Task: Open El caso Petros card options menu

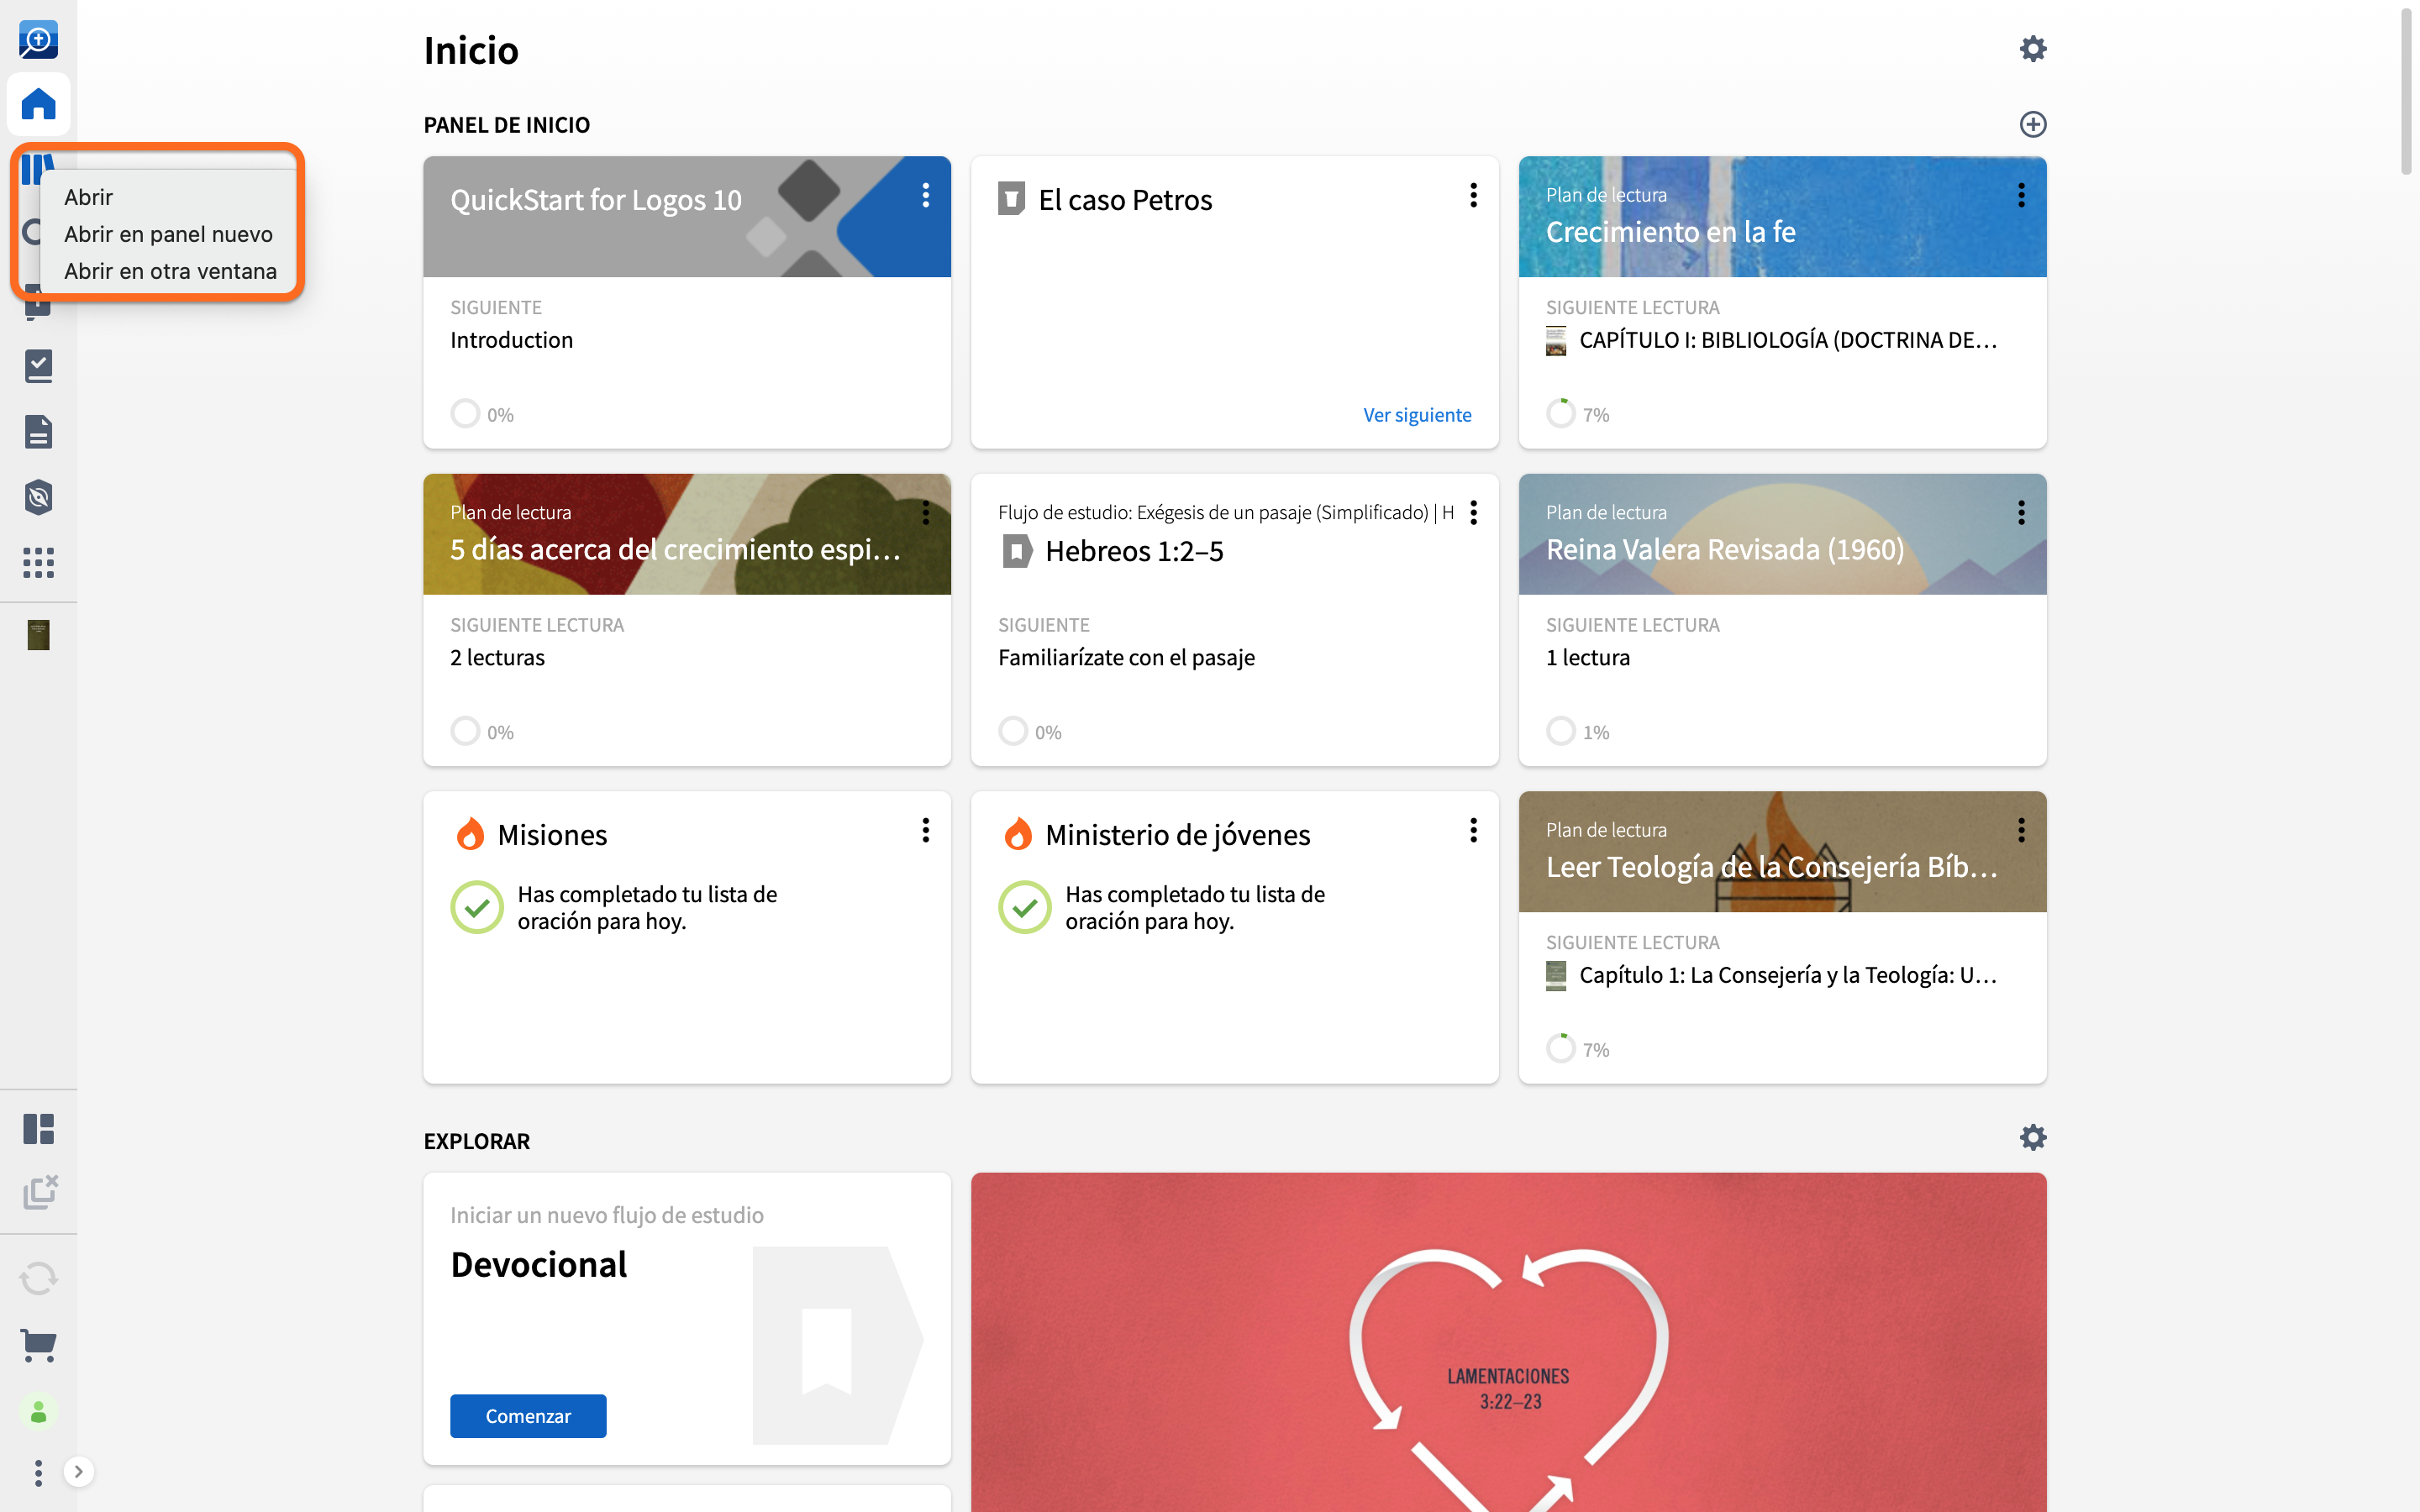Action: pyautogui.click(x=1473, y=195)
